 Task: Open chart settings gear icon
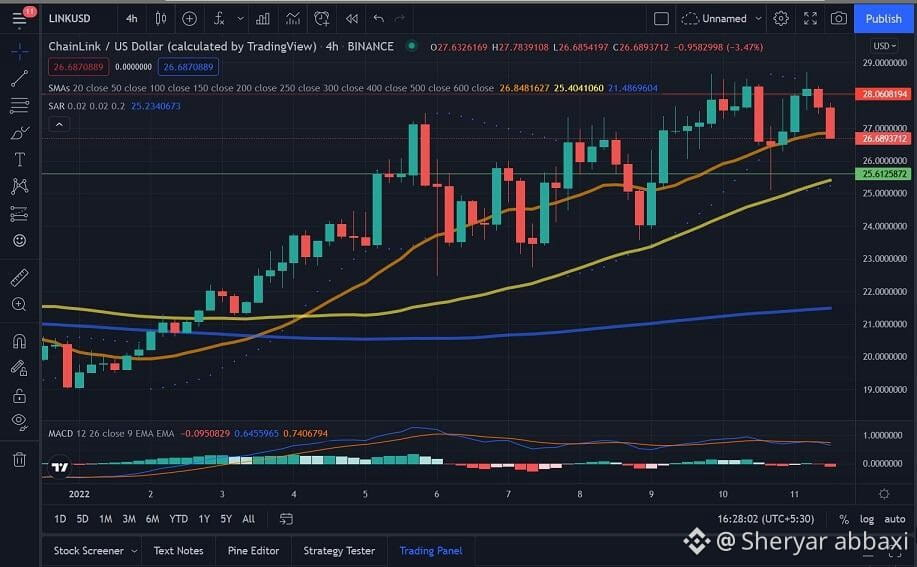(x=781, y=19)
